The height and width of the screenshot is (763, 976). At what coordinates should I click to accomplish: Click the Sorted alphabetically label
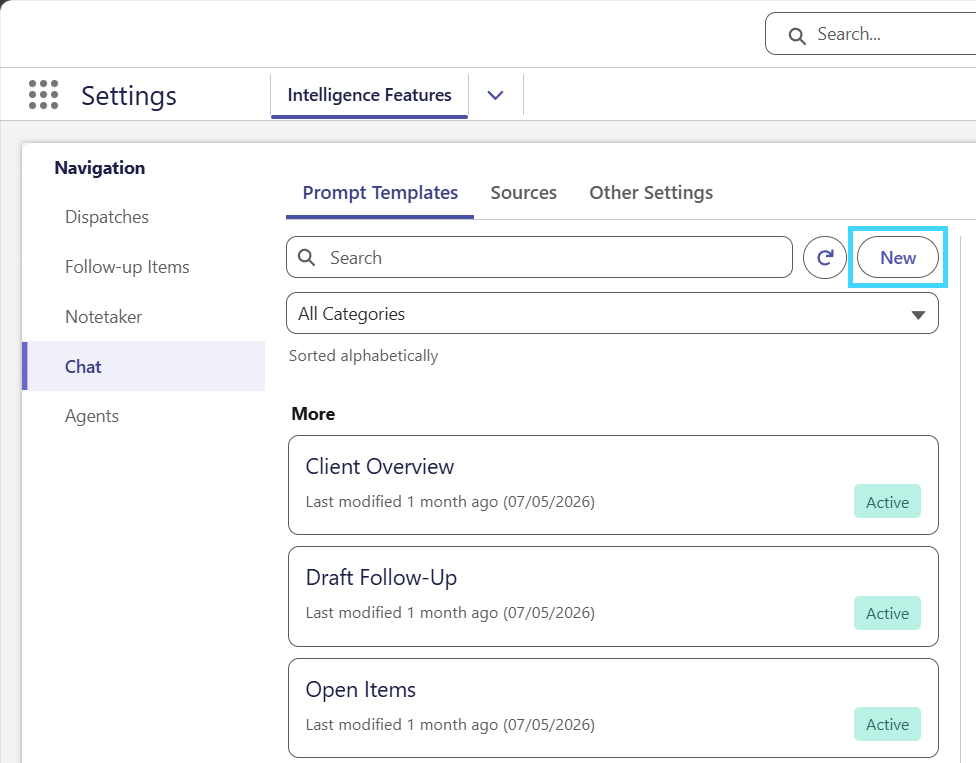click(x=364, y=356)
